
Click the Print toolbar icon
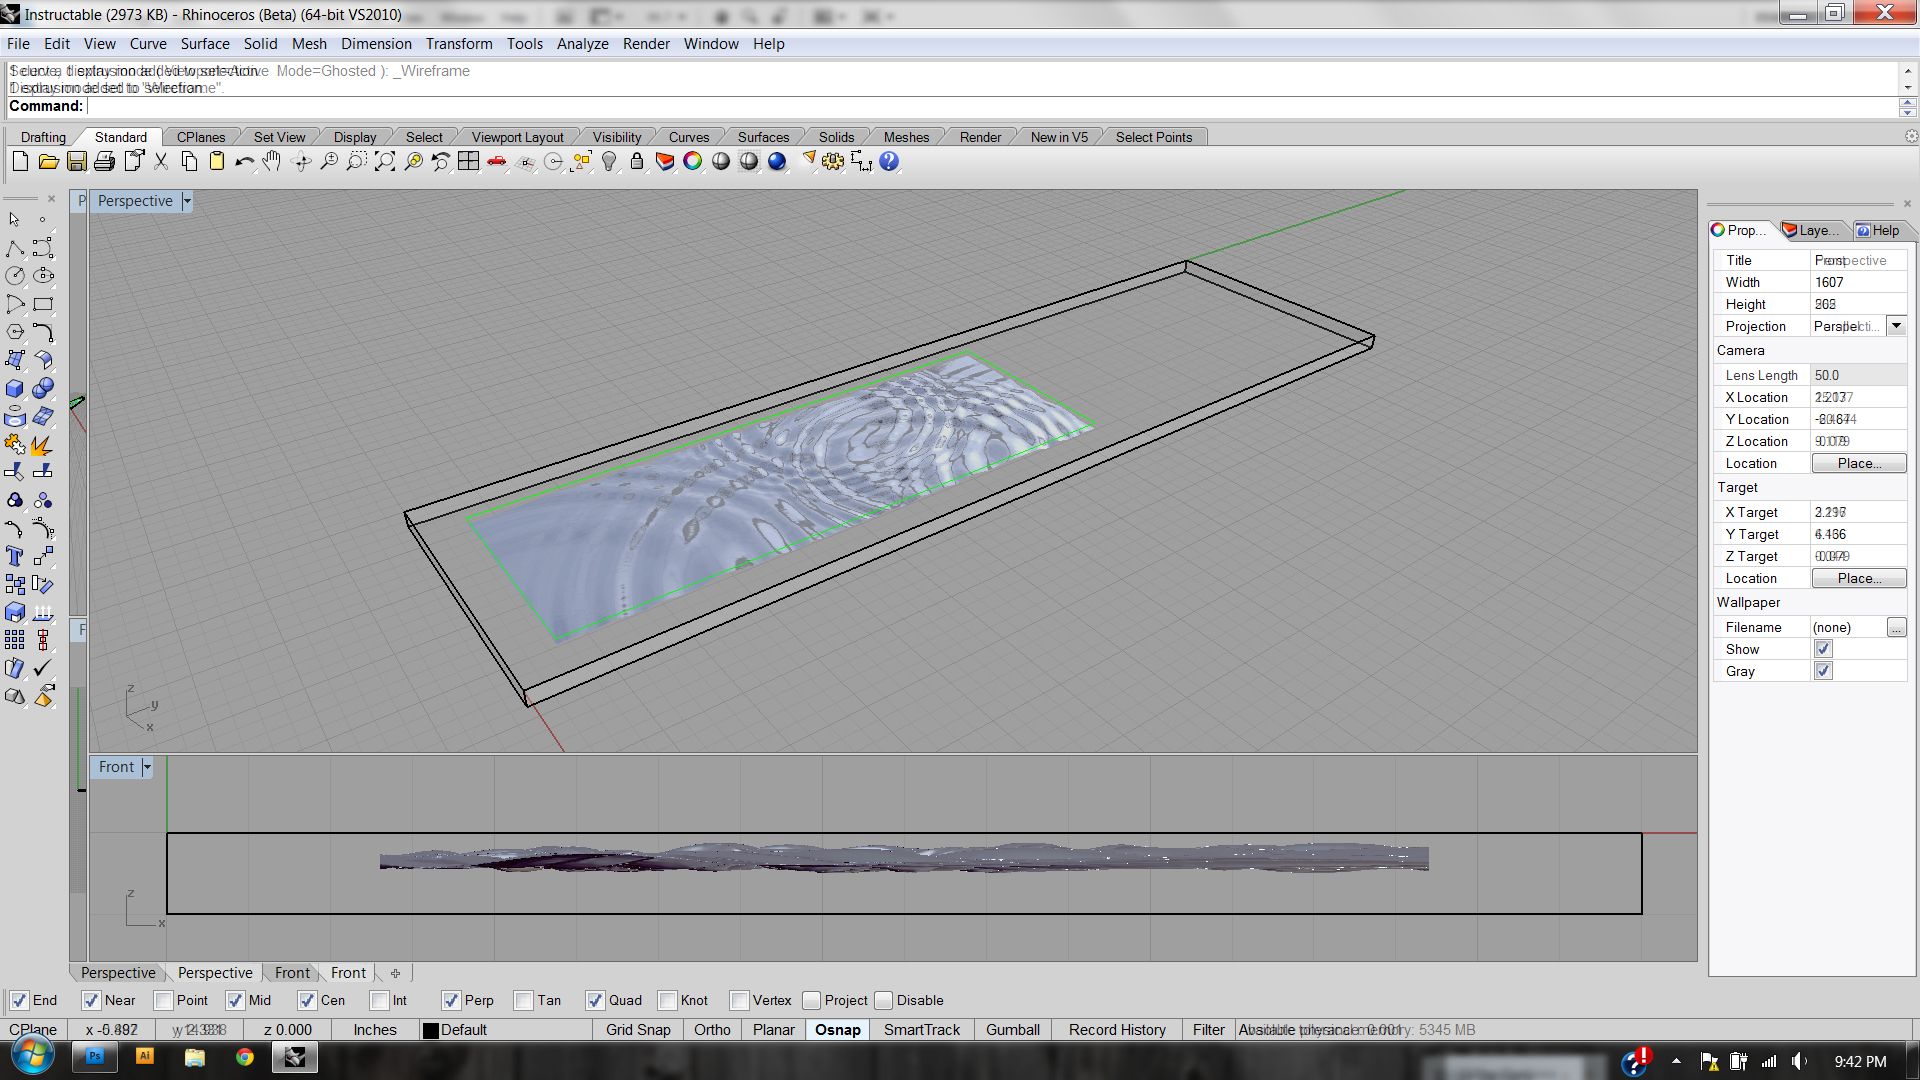pyautogui.click(x=104, y=162)
